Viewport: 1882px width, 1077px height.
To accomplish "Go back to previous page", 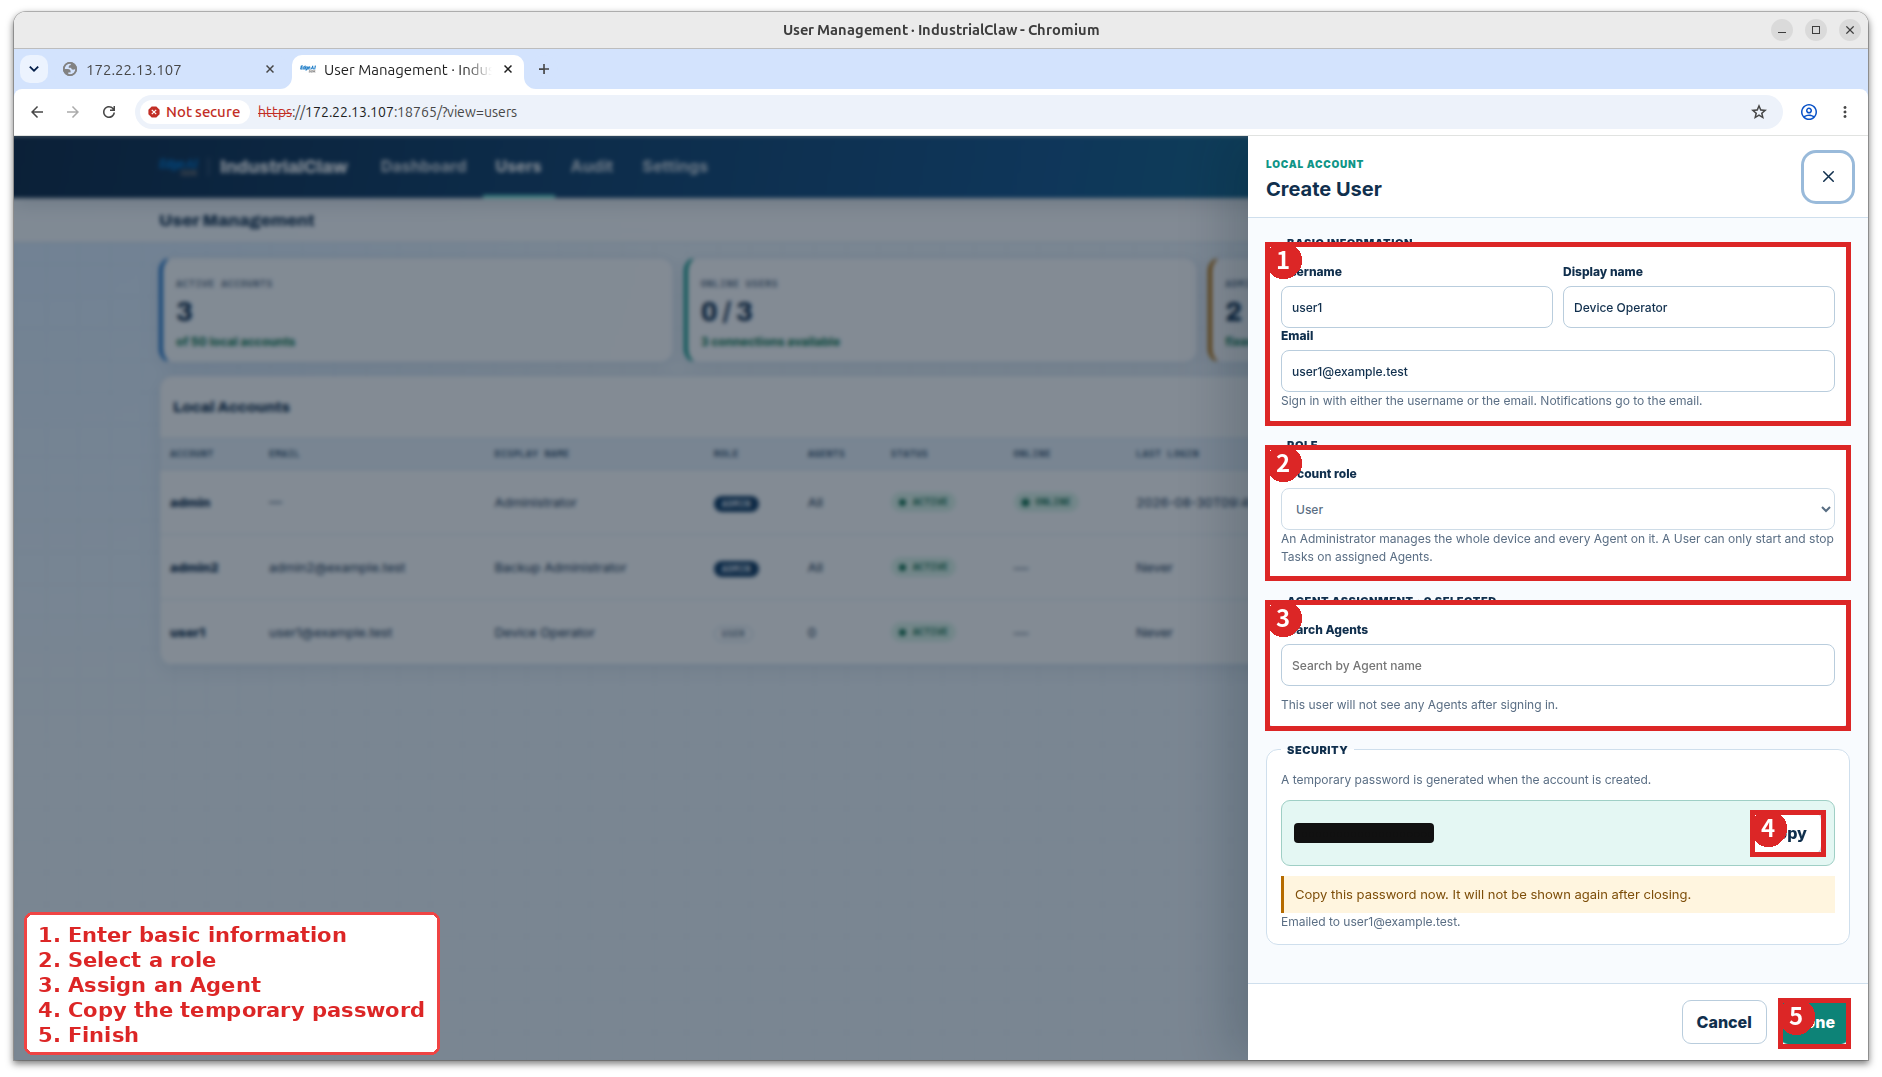I will tap(37, 112).
